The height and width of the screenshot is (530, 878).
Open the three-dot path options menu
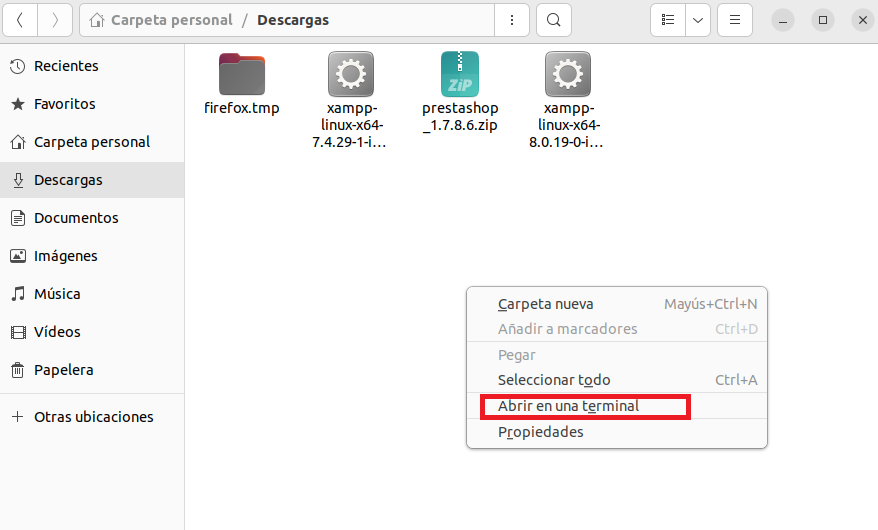coord(512,20)
